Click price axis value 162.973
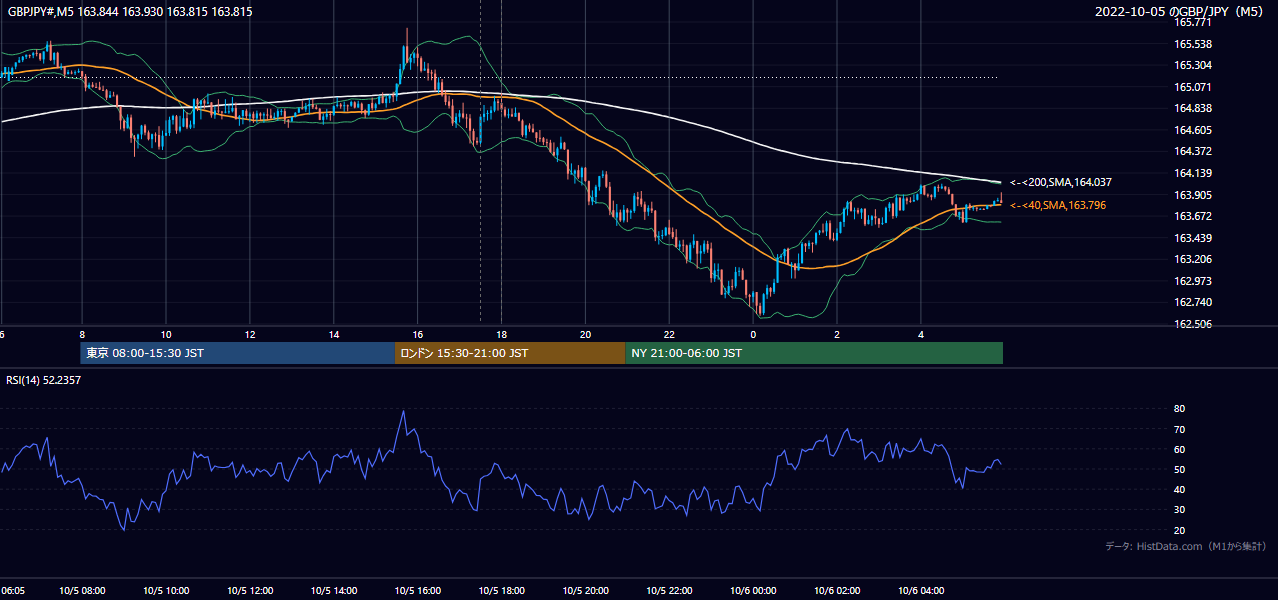 1192,282
